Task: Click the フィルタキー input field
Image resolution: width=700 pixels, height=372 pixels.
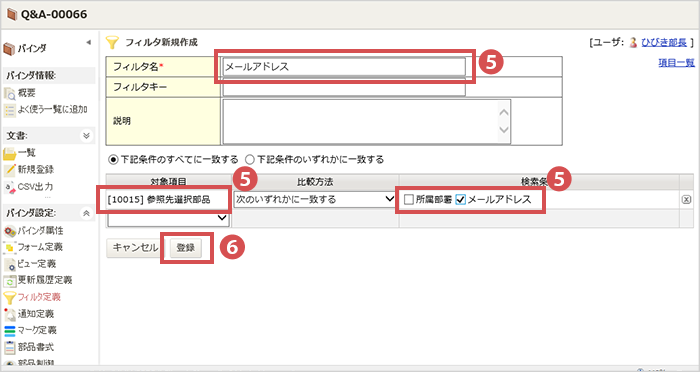Action: pos(344,87)
